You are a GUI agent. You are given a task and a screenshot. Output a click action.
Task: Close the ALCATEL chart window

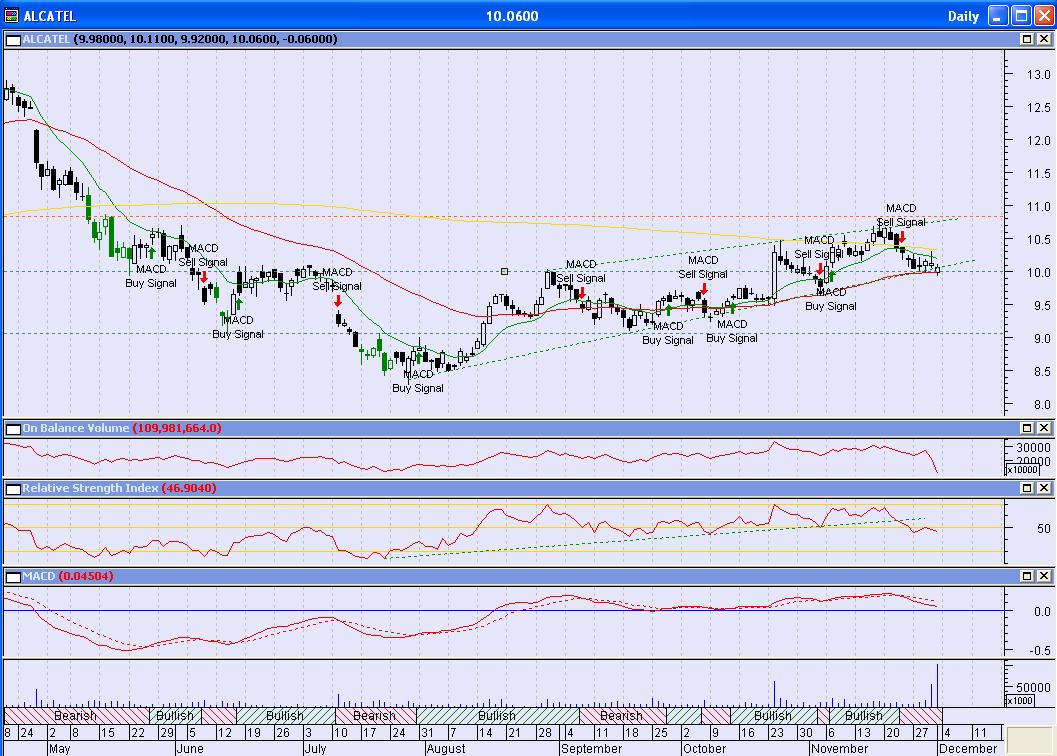1044,16
